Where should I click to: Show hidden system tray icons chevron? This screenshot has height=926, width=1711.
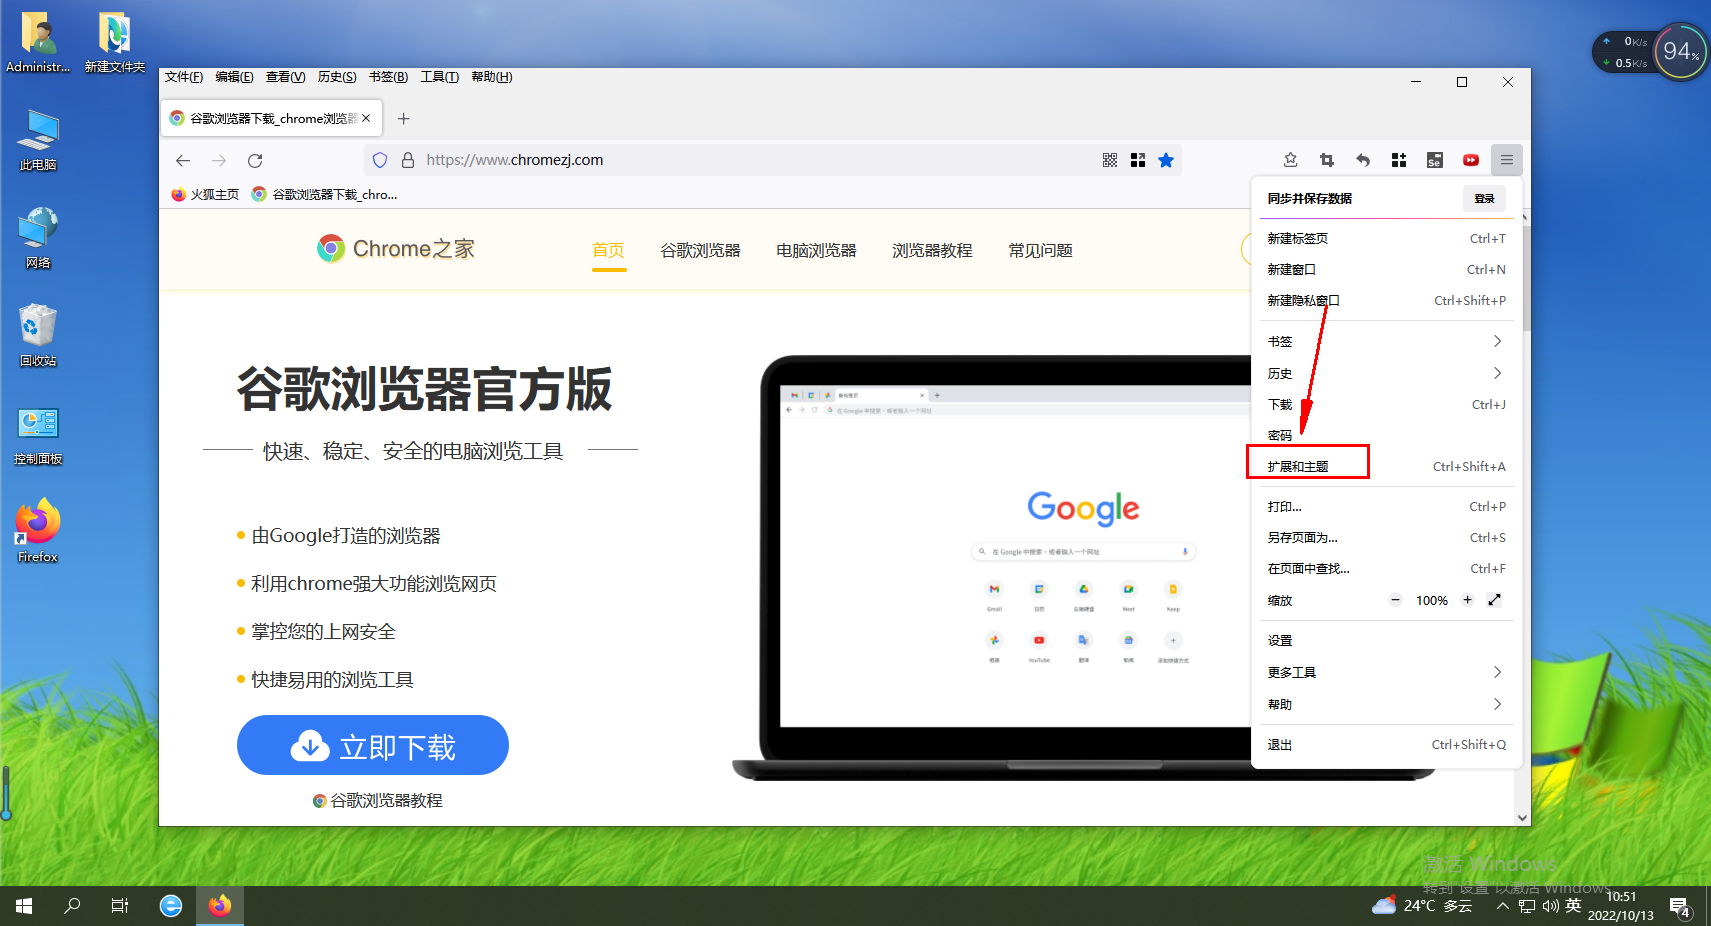point(1502,906)
